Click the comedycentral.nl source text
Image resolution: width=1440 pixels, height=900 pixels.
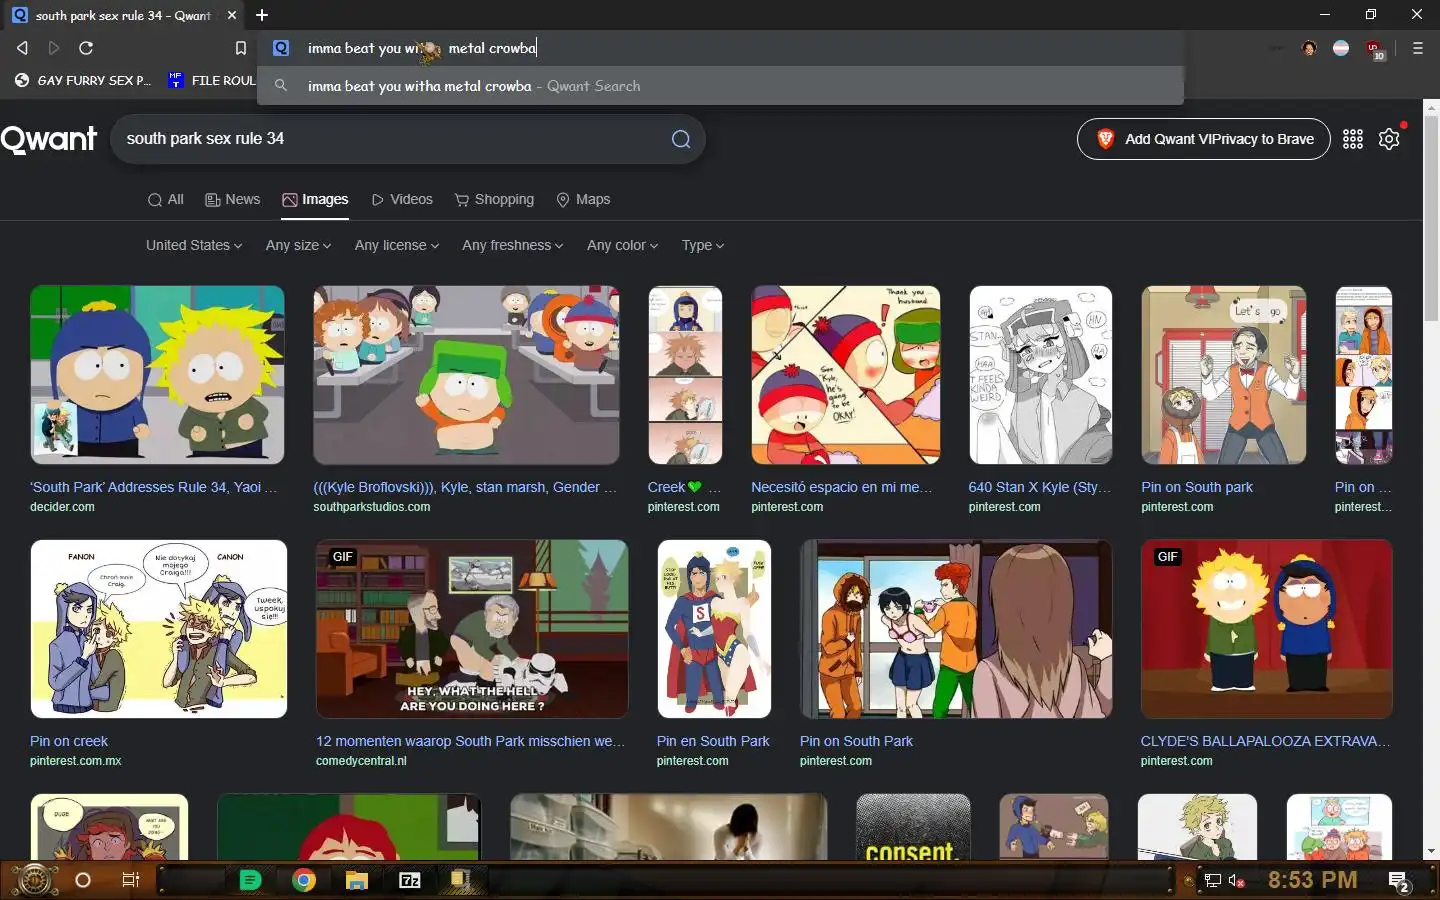pos(361,761)
